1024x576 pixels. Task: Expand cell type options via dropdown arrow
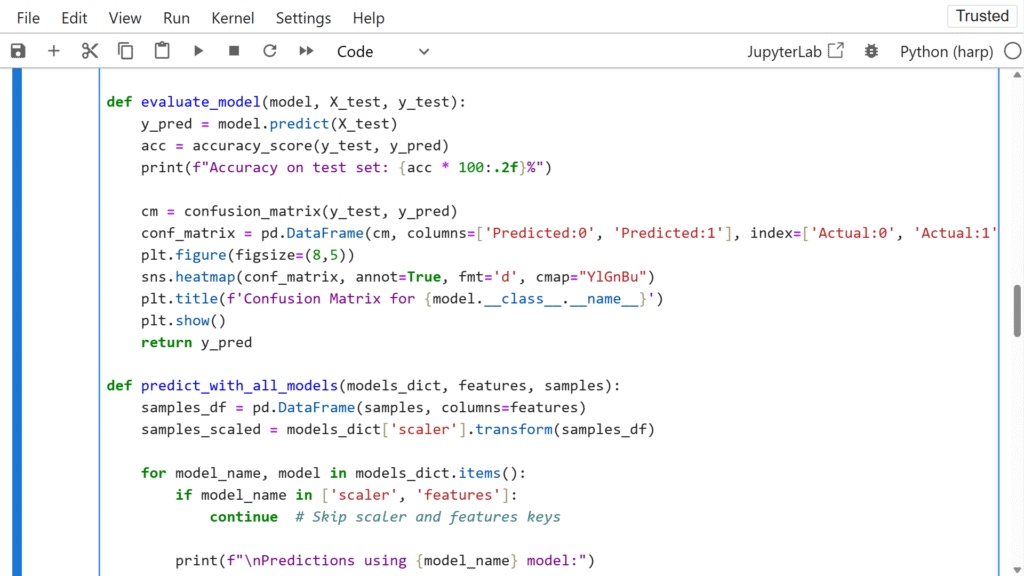(x=423, y=50)
